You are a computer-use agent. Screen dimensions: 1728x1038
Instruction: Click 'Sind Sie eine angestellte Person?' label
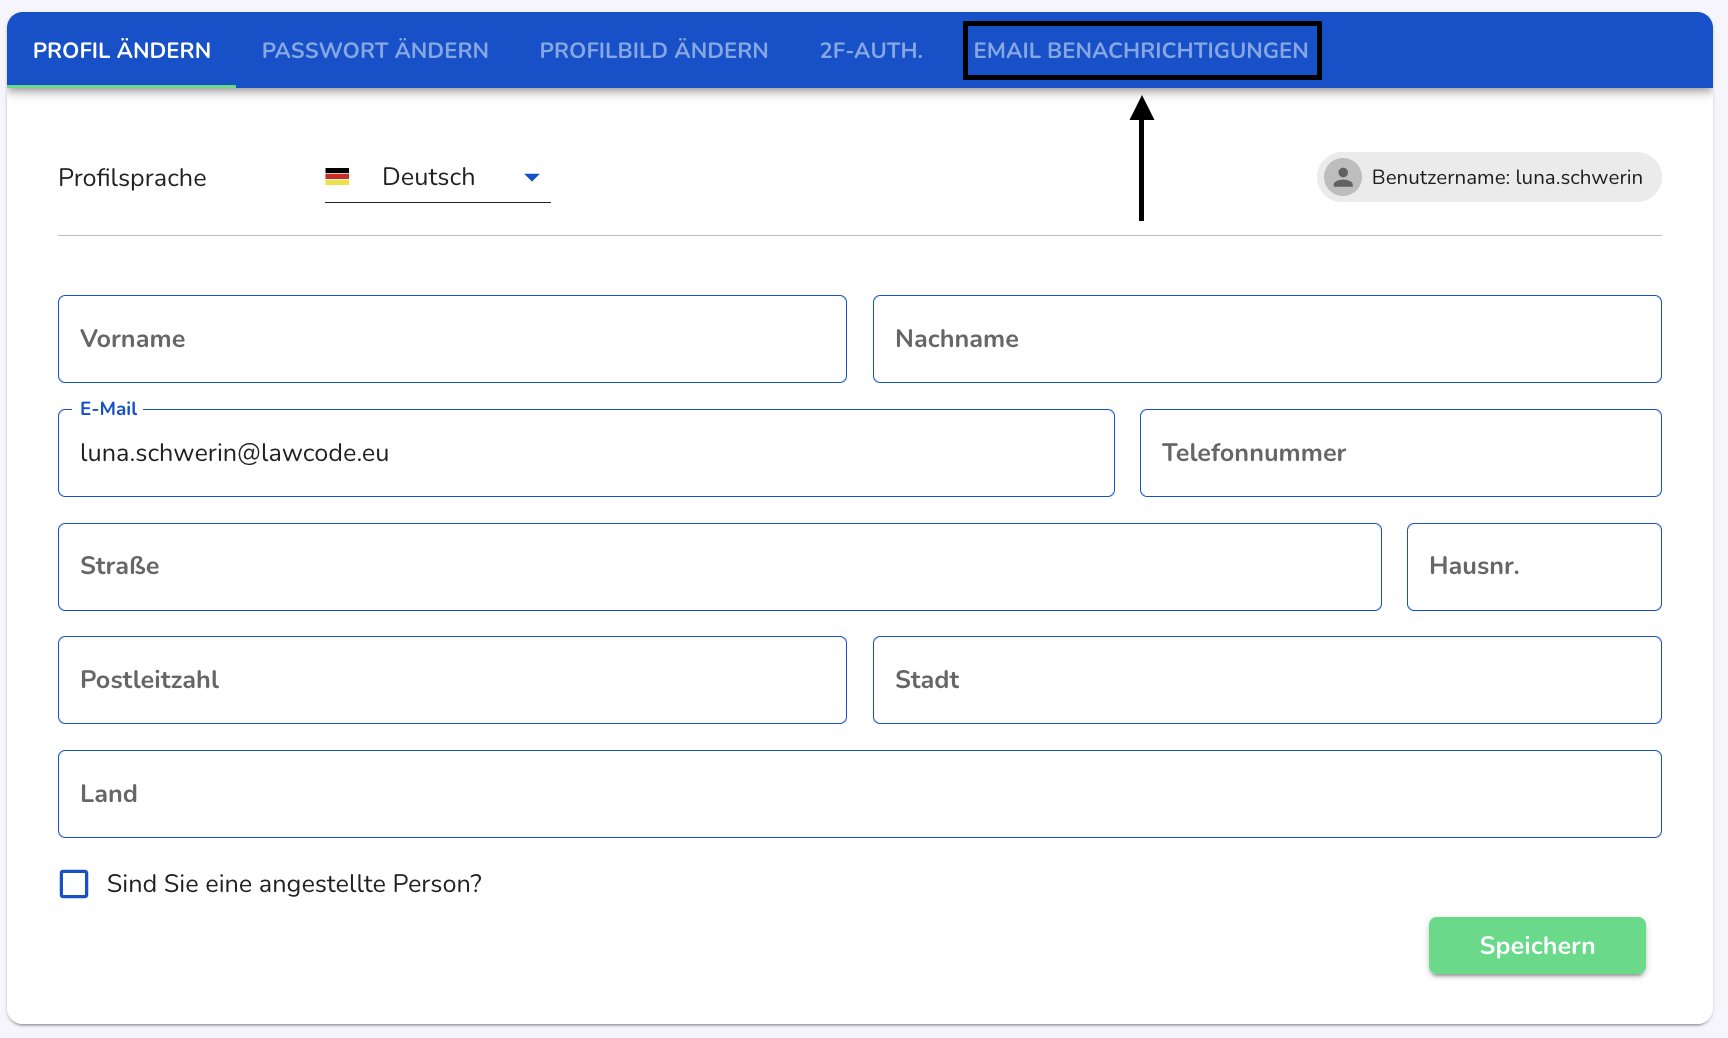[x=294, y=884]
